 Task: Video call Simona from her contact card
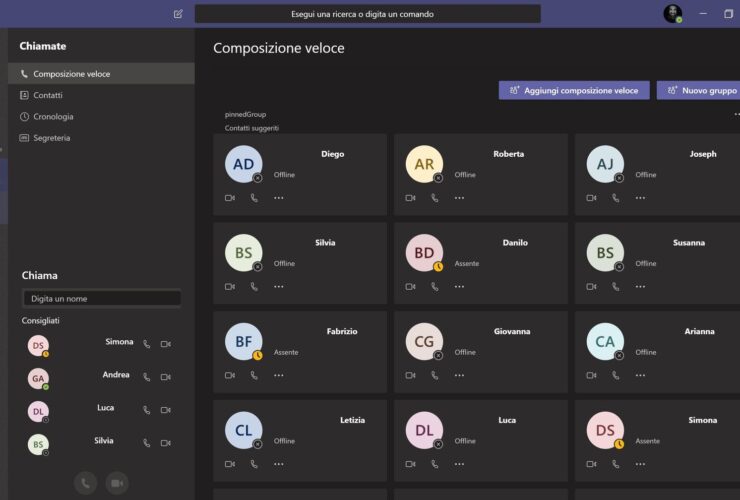pyautogui.click(x=591, y=464)
